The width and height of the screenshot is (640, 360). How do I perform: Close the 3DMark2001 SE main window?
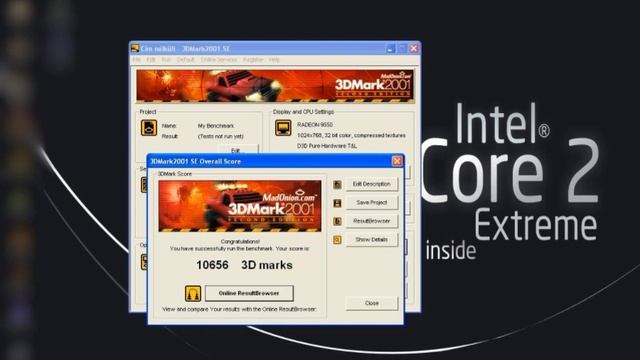[413, 49]
